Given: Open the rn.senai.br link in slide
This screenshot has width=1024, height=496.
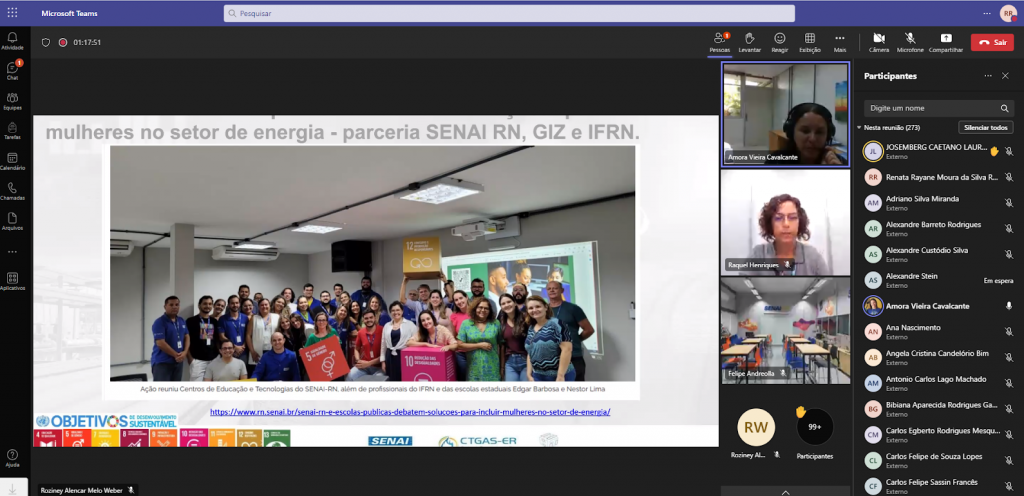Looking at the screenshot, I should click(x=410, y=412).
